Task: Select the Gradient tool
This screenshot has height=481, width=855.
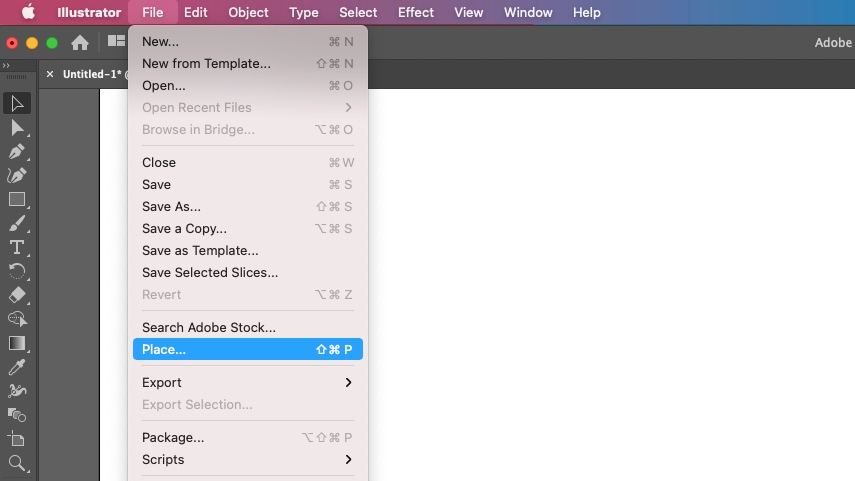Action: [17, 343]
